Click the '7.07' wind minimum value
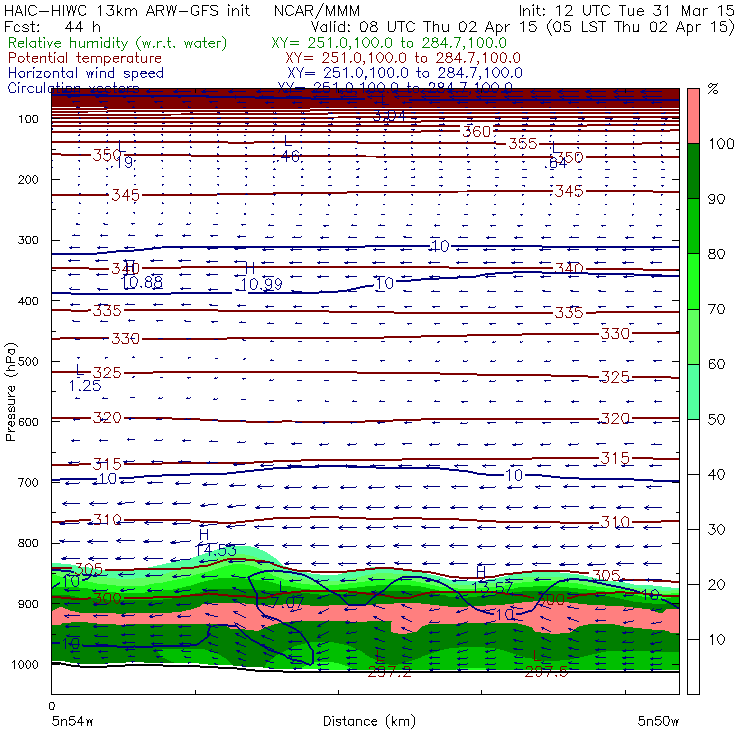Screen dimensions: 740x740 (288, 602)
